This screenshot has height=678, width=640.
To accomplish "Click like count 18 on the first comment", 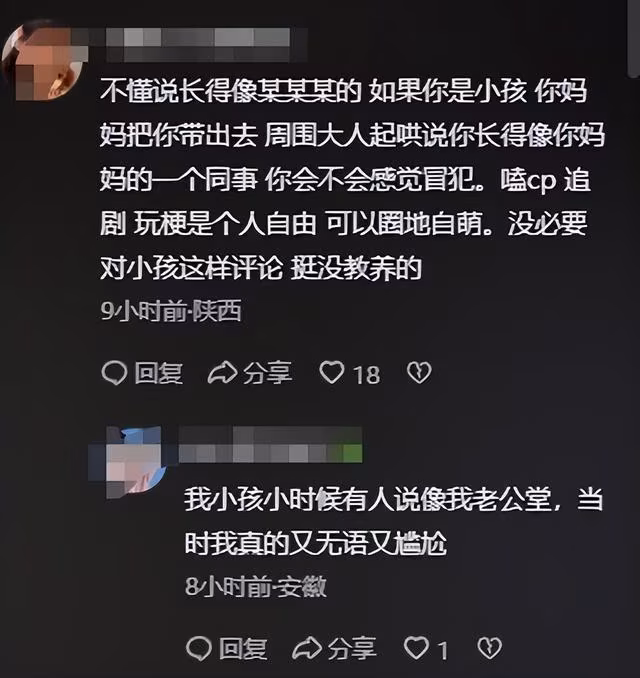I will [x=367, y=374].
